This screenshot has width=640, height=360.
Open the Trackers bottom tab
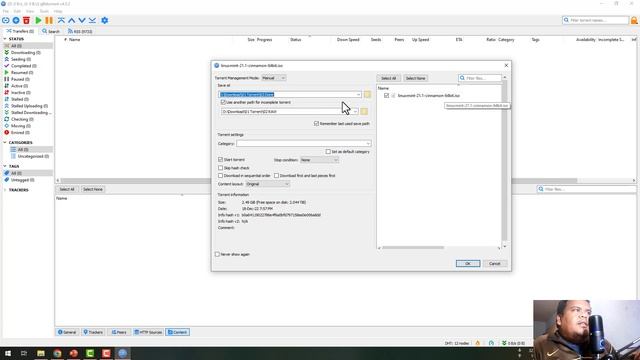click(x=93, y=332)
